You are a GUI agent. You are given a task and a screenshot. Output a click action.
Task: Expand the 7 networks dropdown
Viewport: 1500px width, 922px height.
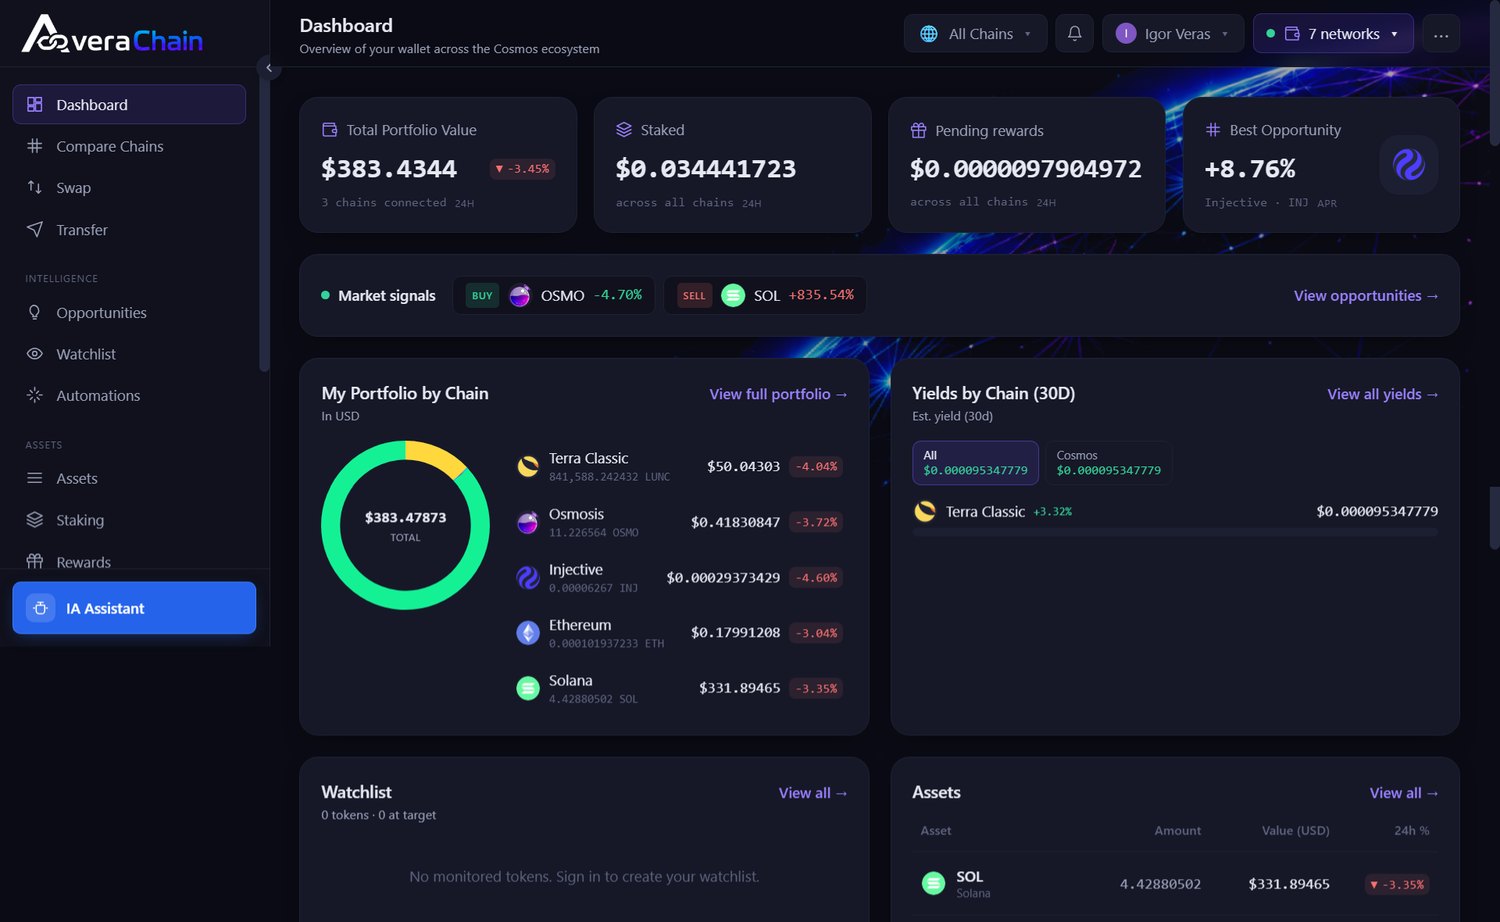point(1333,34)
